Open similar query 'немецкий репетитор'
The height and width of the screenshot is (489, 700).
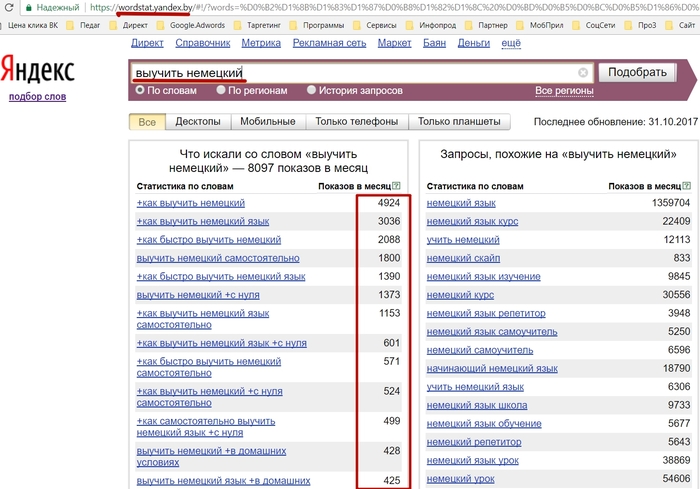[474, 442]
